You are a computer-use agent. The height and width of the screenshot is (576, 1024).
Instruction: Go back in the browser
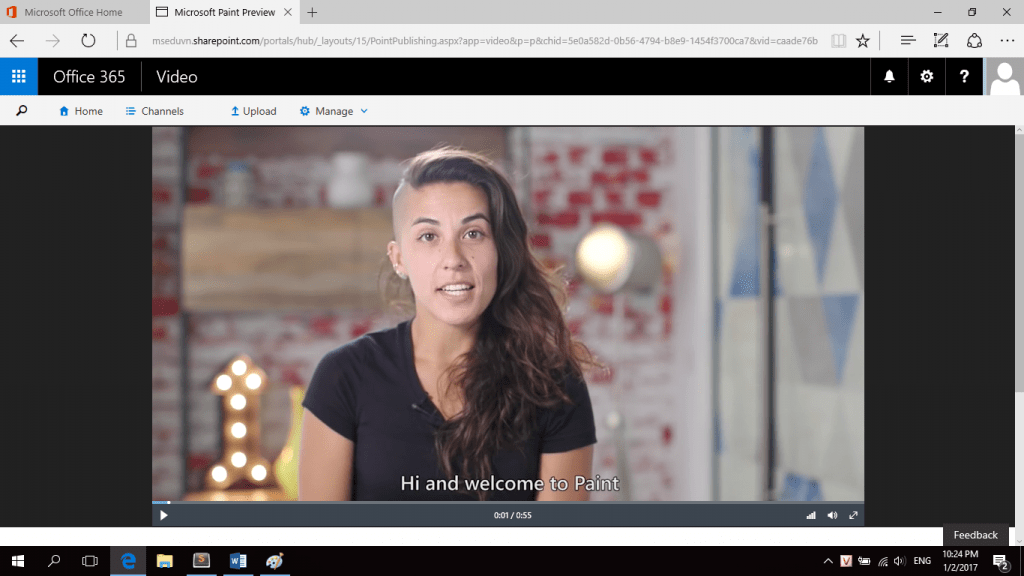pos(17,40)
